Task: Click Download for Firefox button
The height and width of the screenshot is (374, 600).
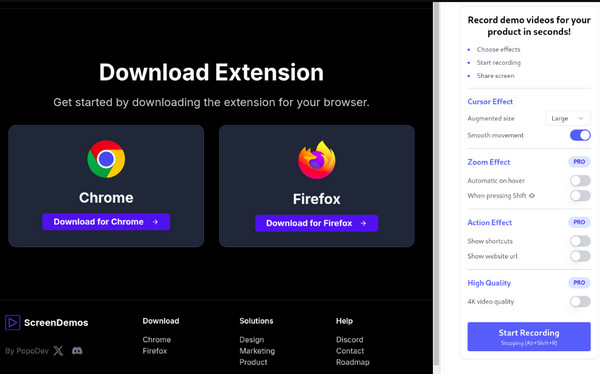Action: 317,223
